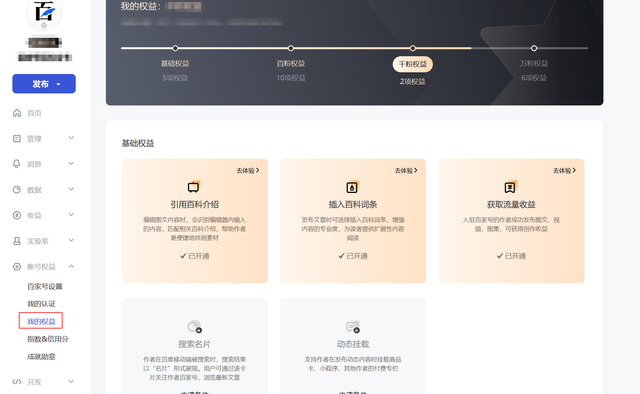Viewport: 640px width, 394px height.
Task: Go to 首页 in the sidebar
Action: [34, 113]
